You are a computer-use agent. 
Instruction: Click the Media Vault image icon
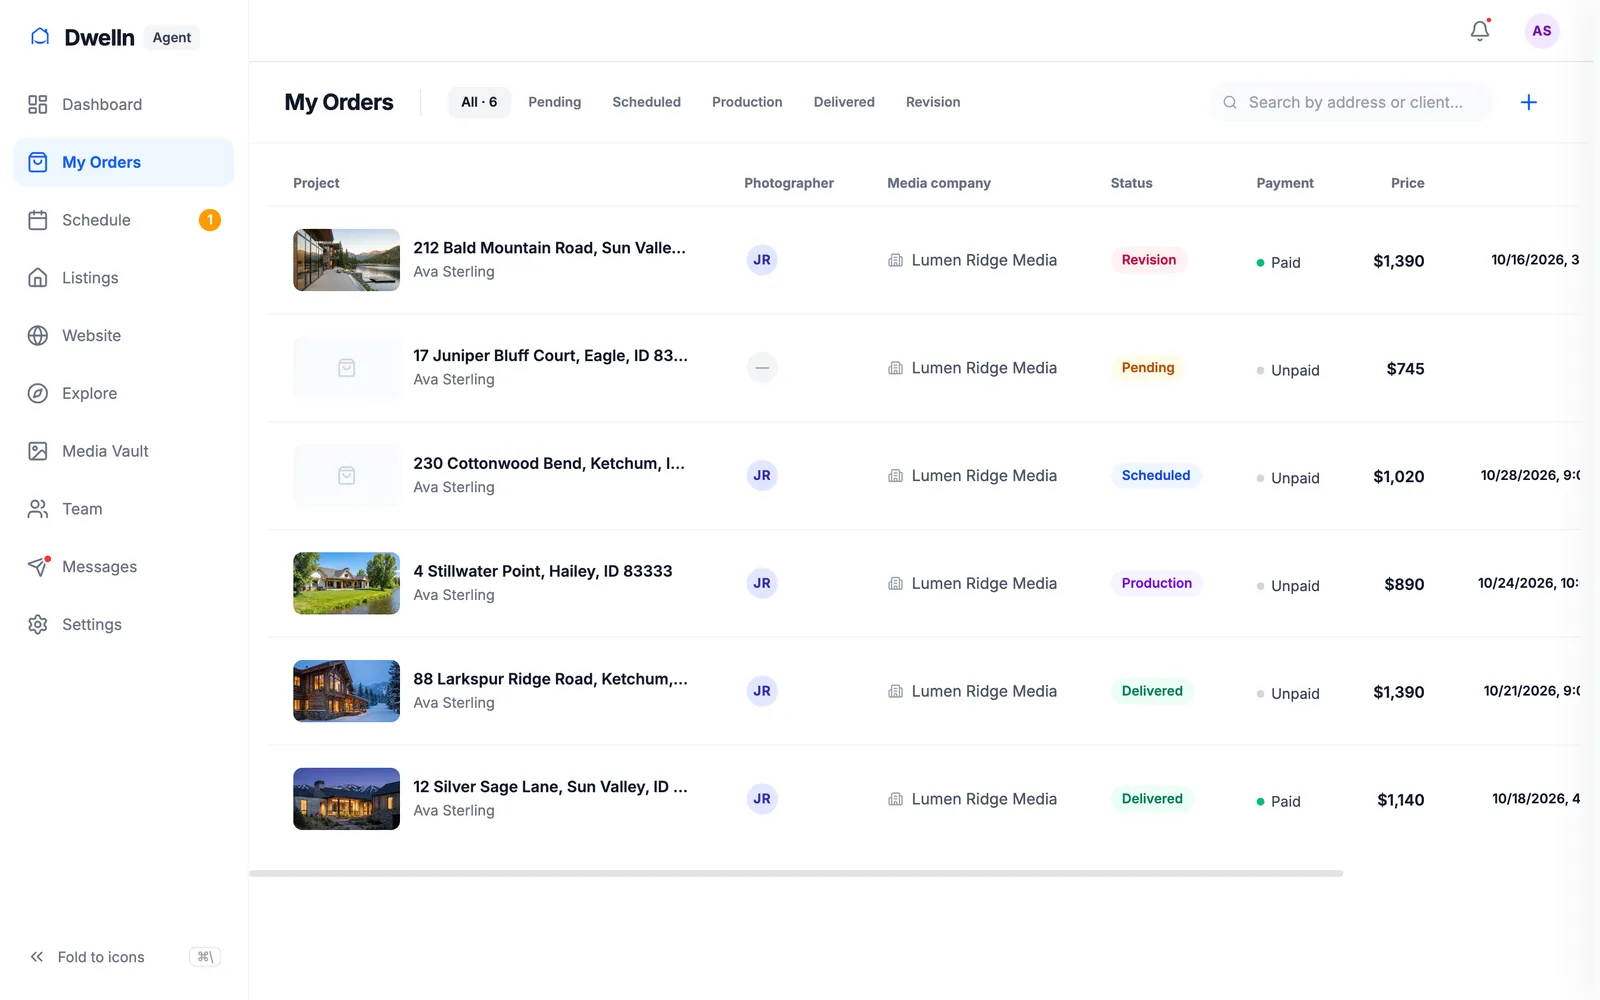point(38,451)
